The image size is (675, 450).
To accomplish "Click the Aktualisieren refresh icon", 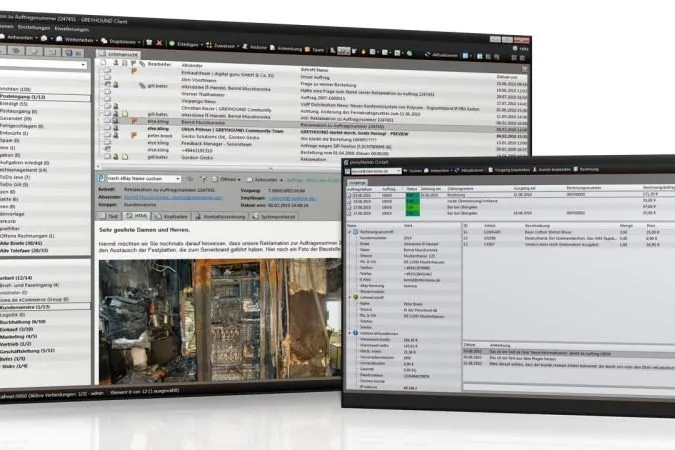I will tap(427, 54).
